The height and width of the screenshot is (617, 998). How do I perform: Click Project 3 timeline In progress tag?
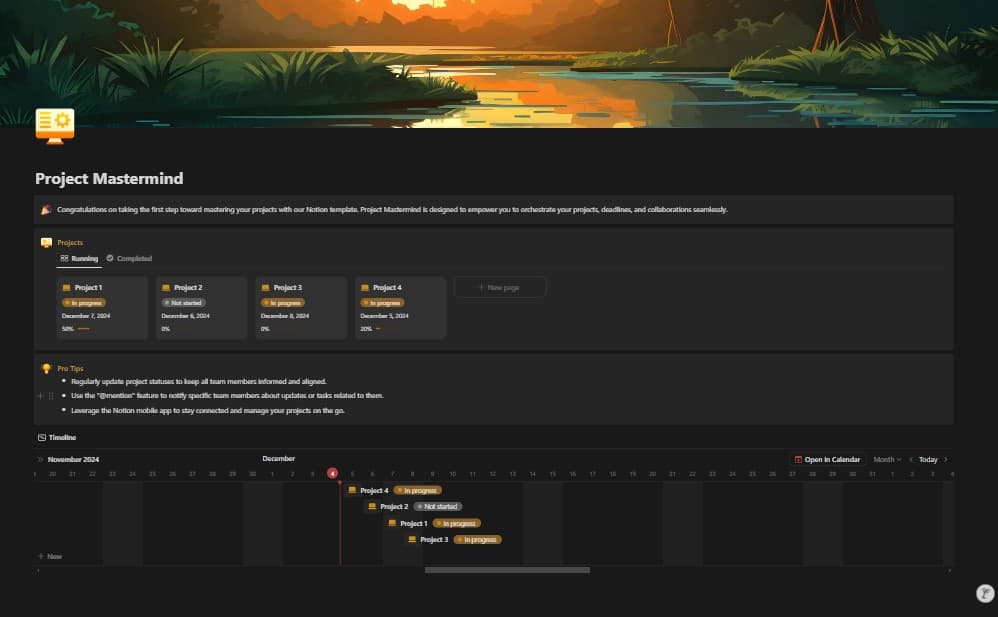pos(478,539)
